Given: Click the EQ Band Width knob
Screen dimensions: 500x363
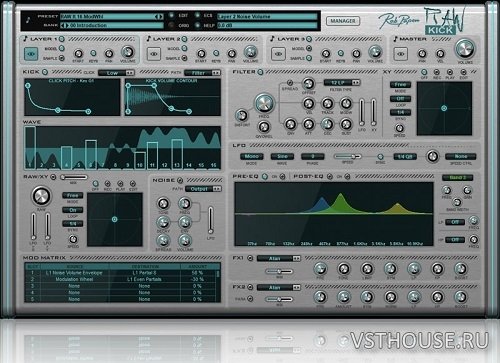Looking at the screenshot, I should click(457, 202).
